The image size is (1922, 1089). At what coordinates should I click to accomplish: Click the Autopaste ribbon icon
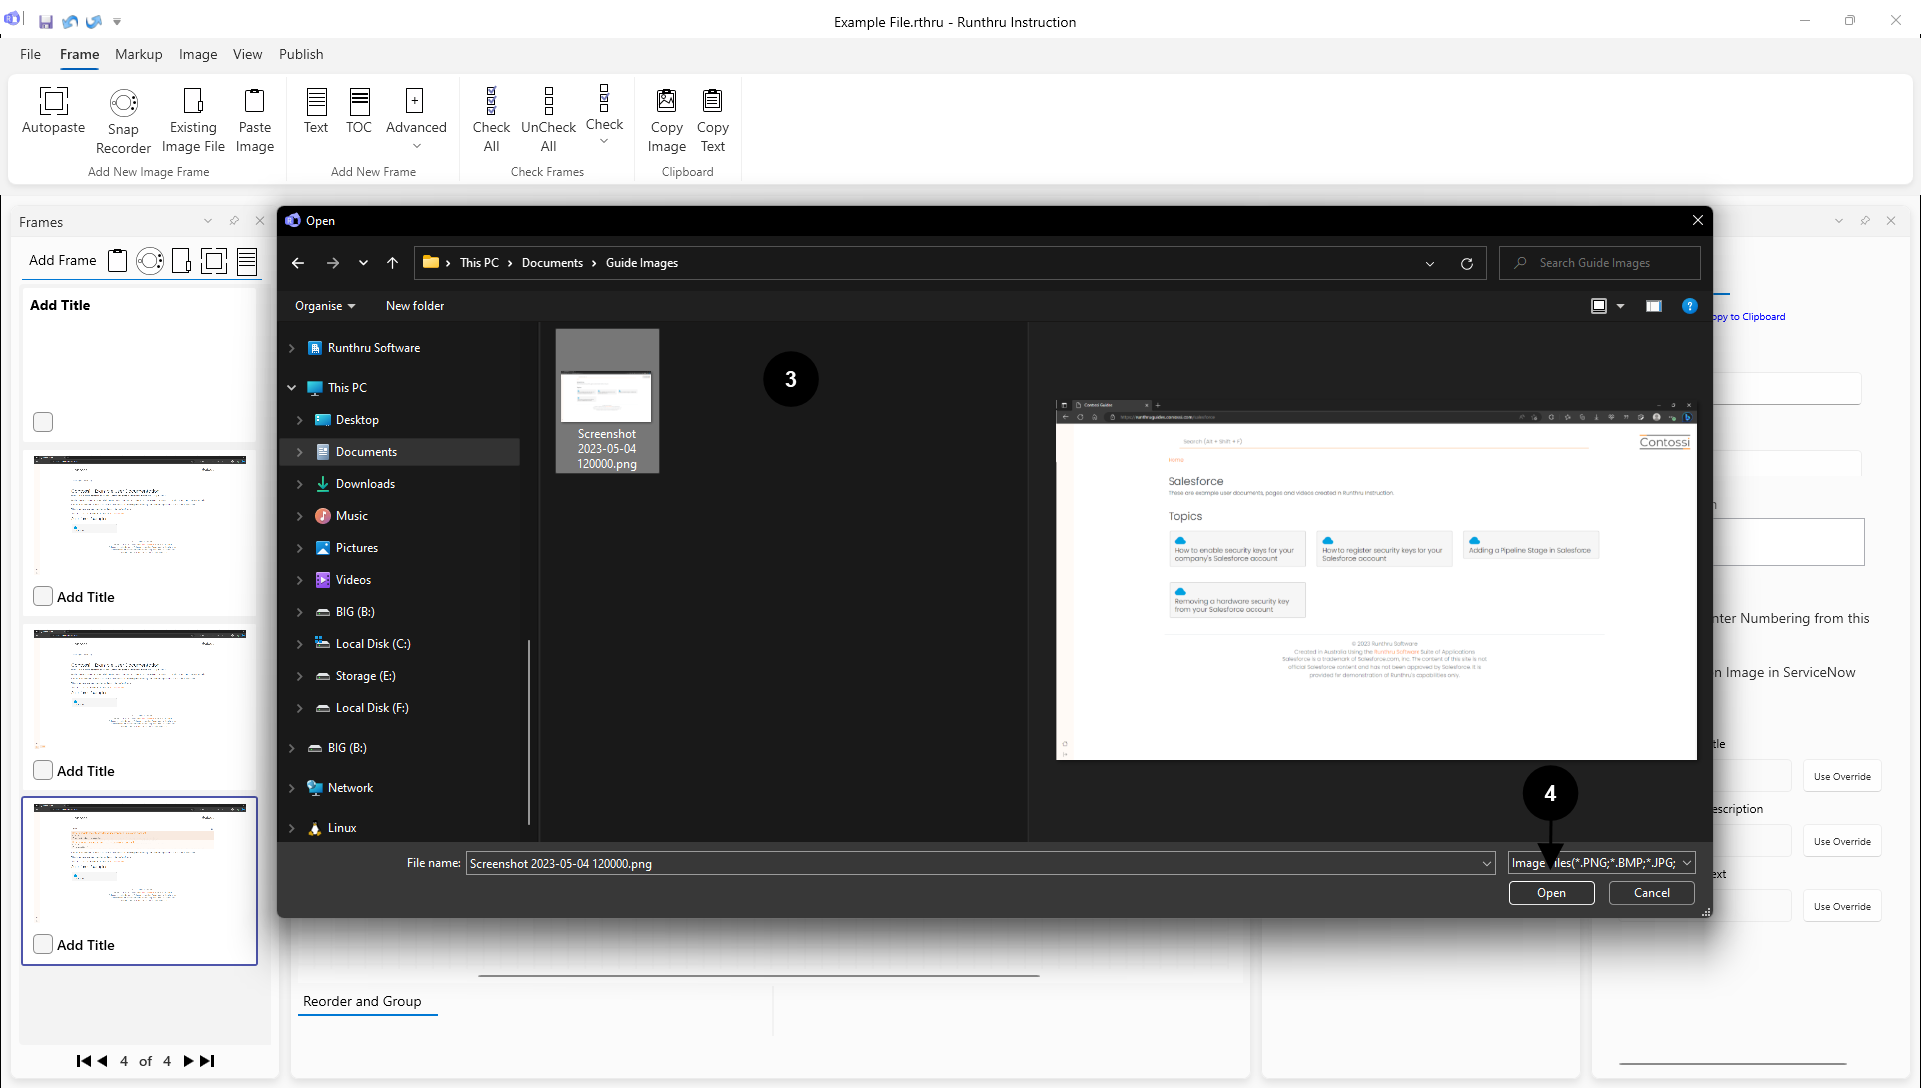click(54, 101)
